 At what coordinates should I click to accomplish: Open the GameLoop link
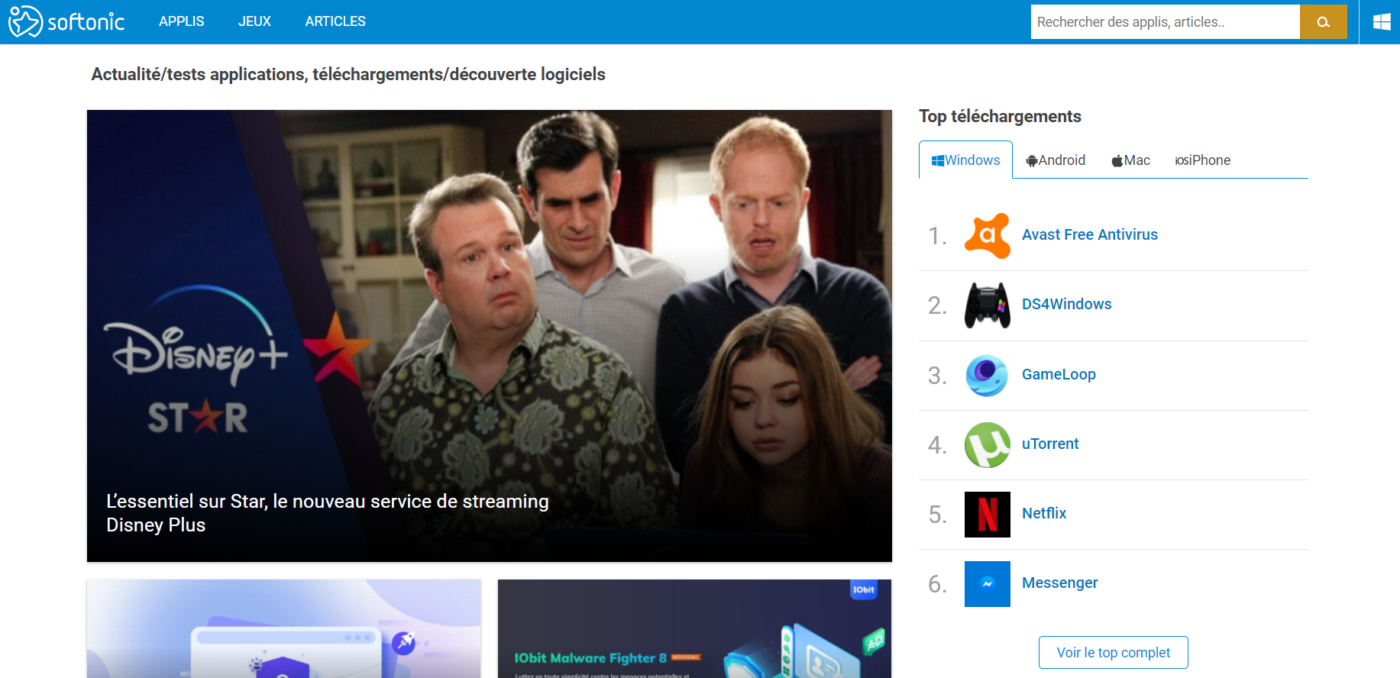(x=1059, y=374)
